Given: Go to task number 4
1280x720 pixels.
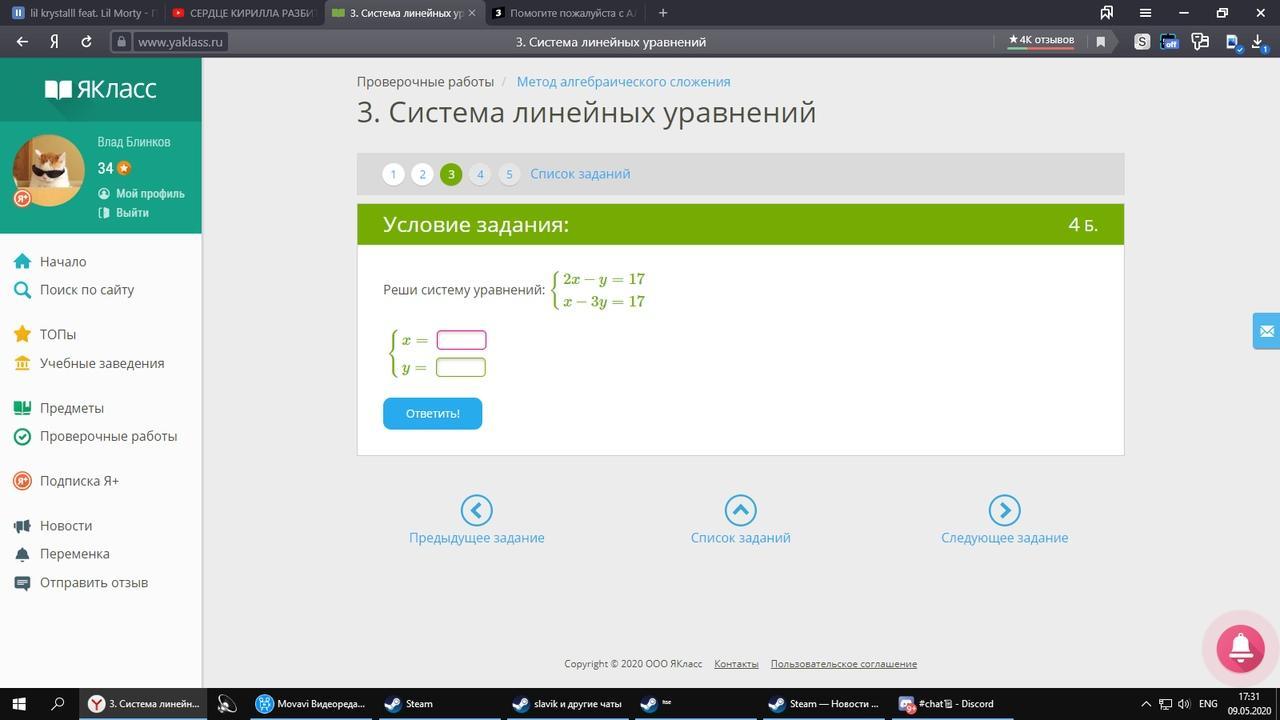Looking at the screenshot, I should [x=480, y=174].
